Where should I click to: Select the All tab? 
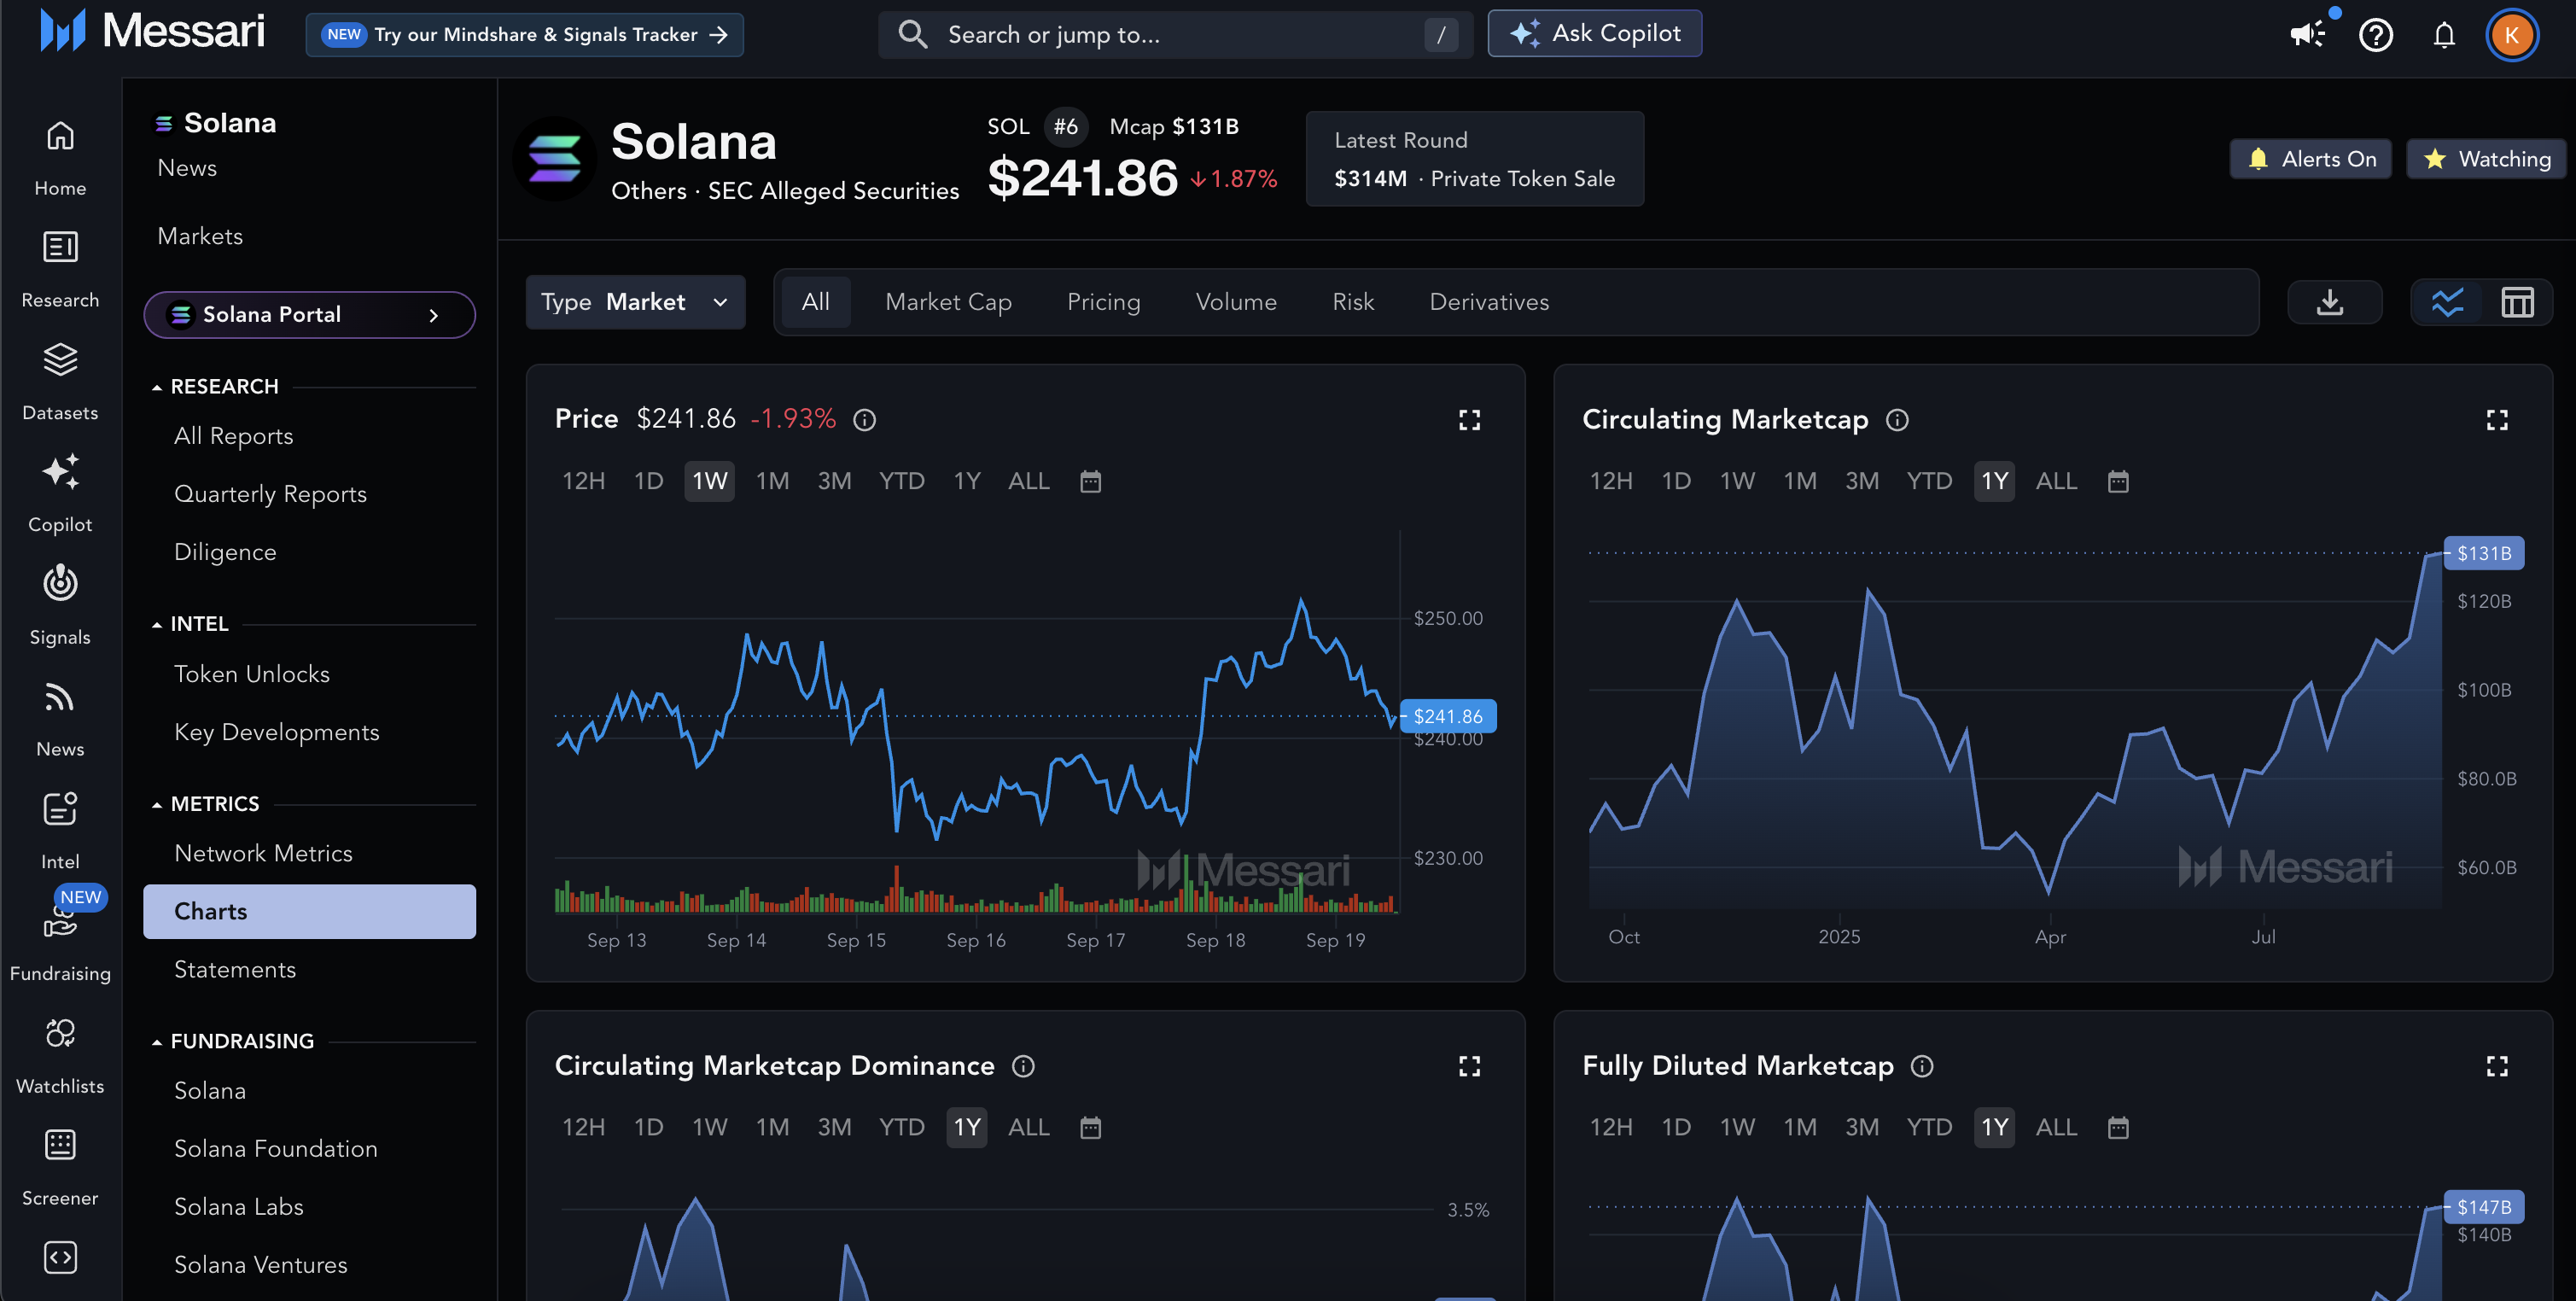coord(815,302)
